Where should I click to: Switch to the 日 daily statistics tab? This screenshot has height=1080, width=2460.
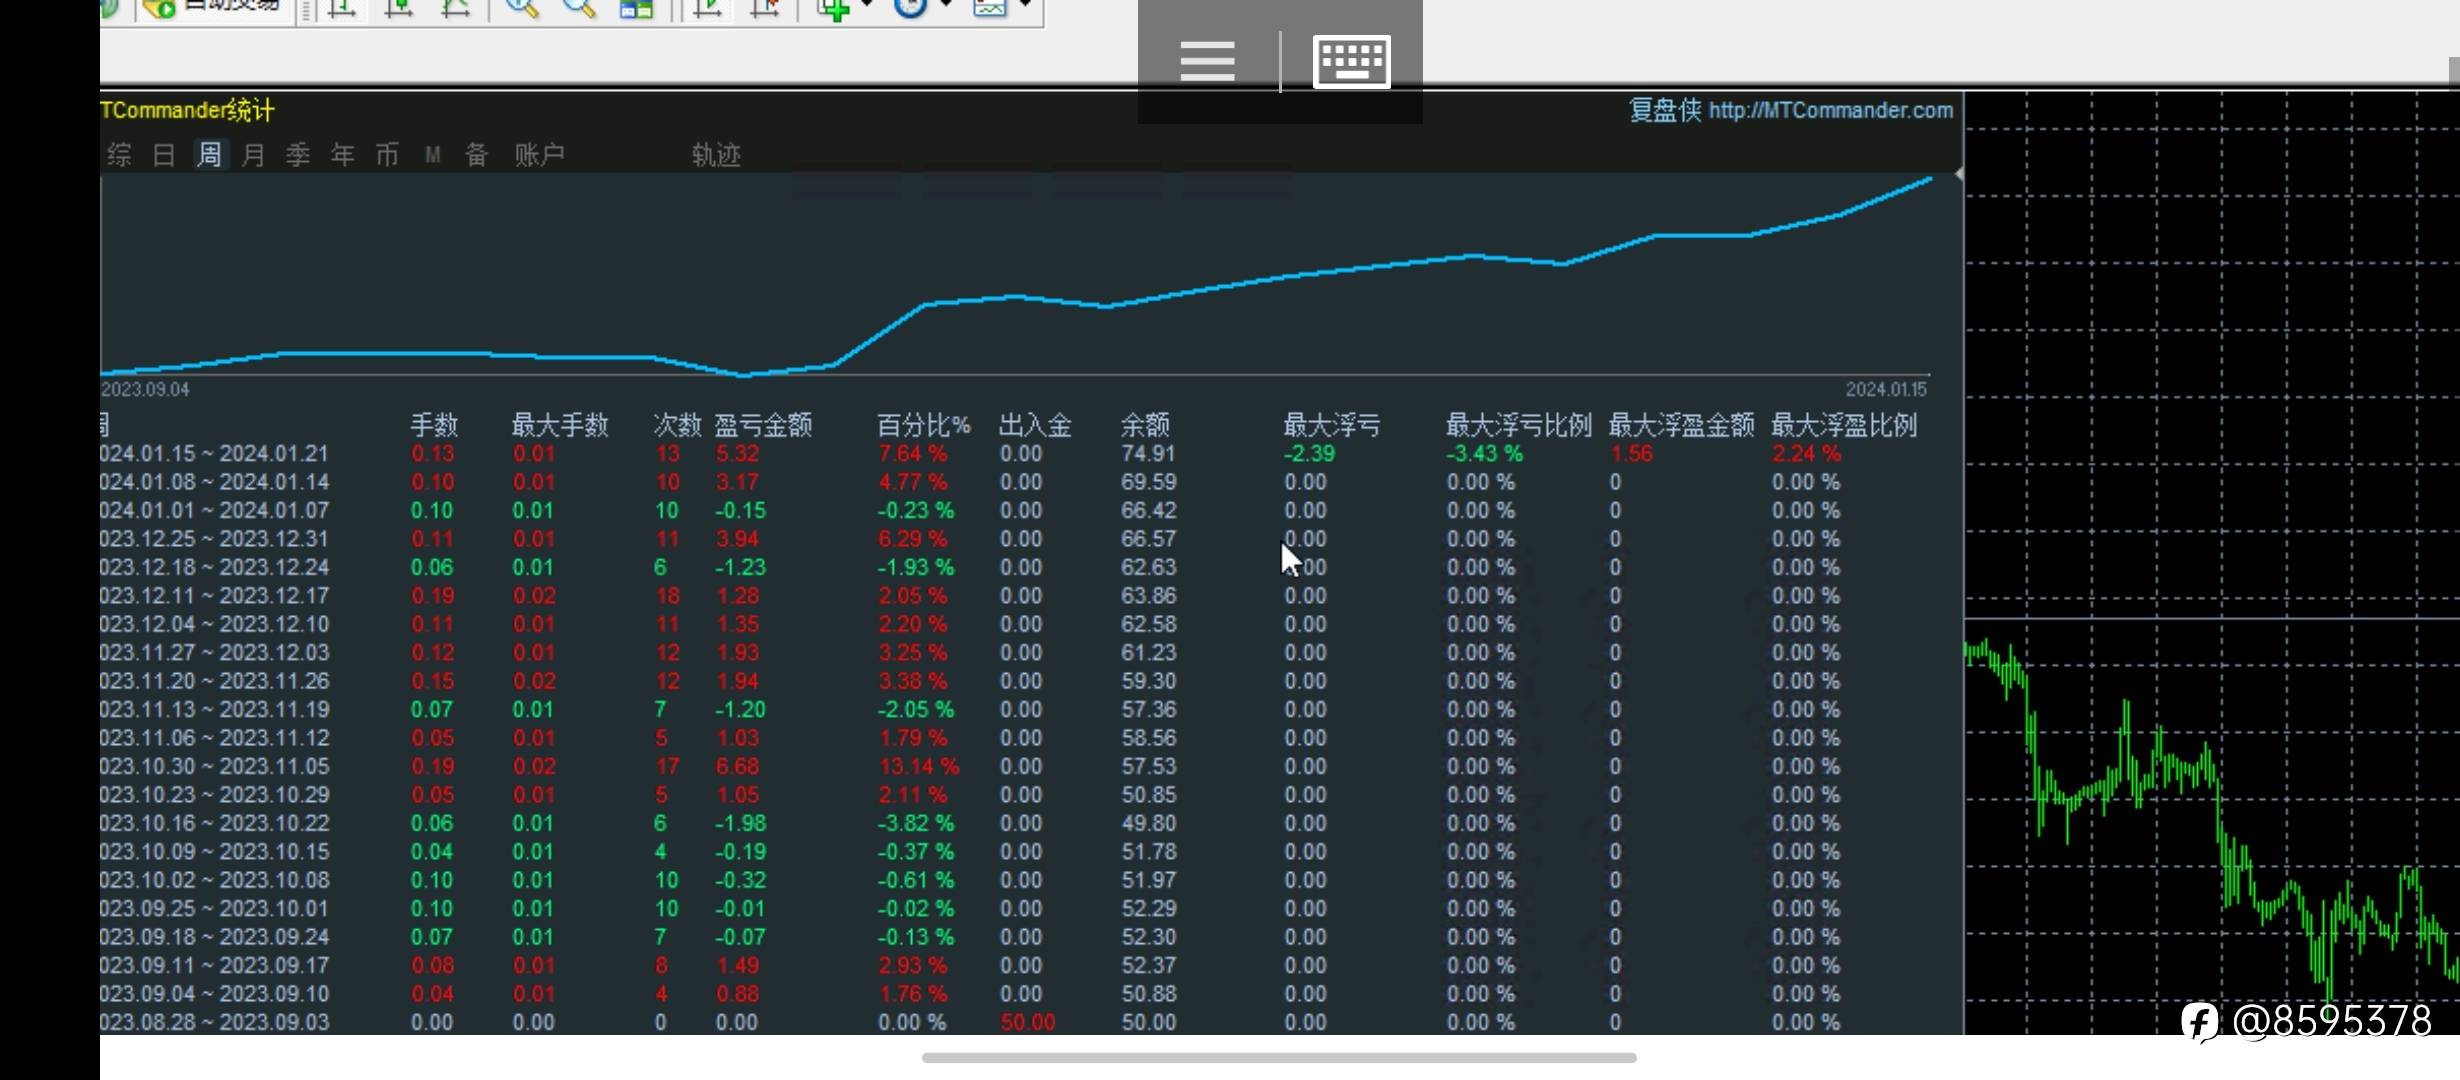click(x=164, y=155)
